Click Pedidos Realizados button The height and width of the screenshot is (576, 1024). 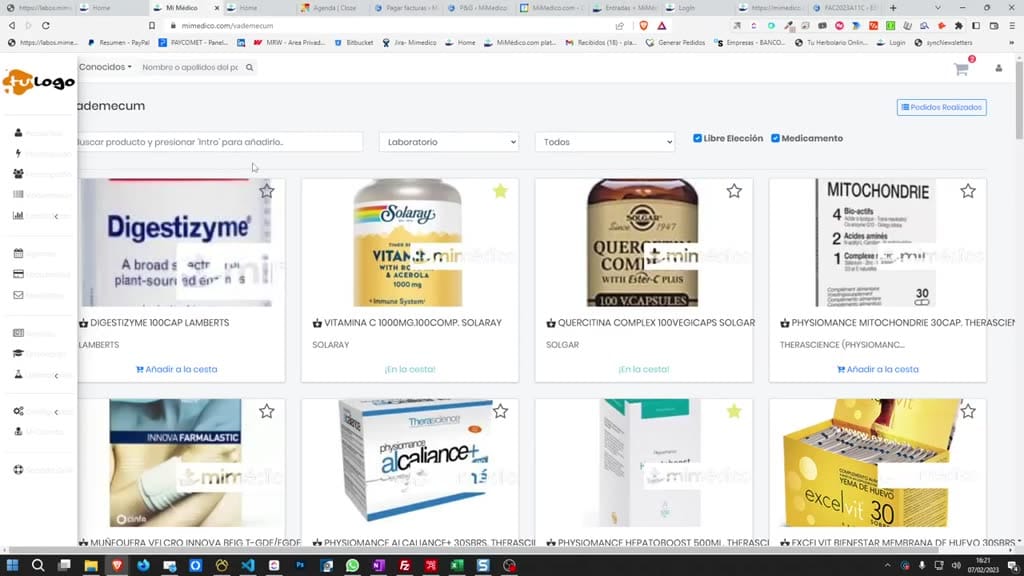pos(941,107)
